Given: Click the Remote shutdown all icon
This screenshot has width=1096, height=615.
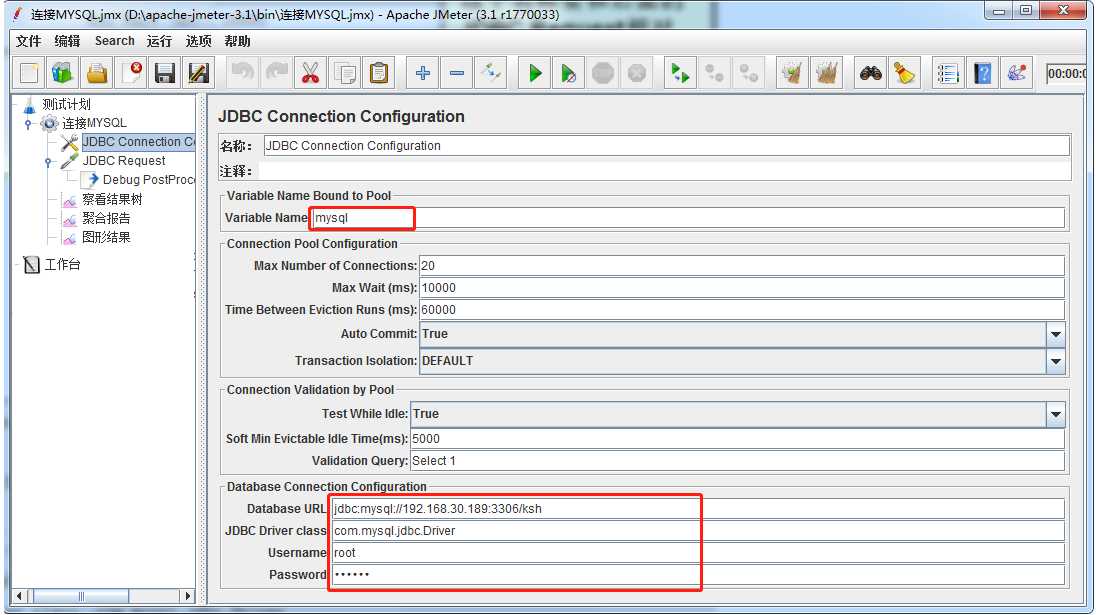Looking at the screenshot, I should pos(749,73).
